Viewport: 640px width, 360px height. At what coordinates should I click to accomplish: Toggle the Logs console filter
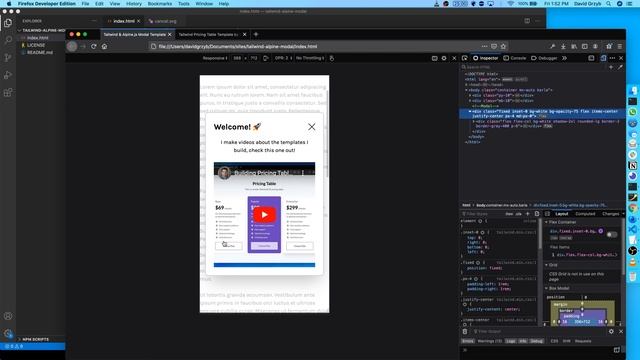[511, 341]
